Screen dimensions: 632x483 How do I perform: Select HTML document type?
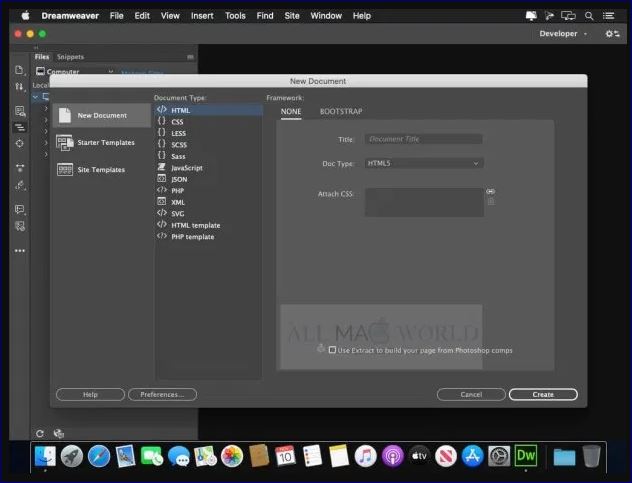pyautogui.click(x=209, y=110)
